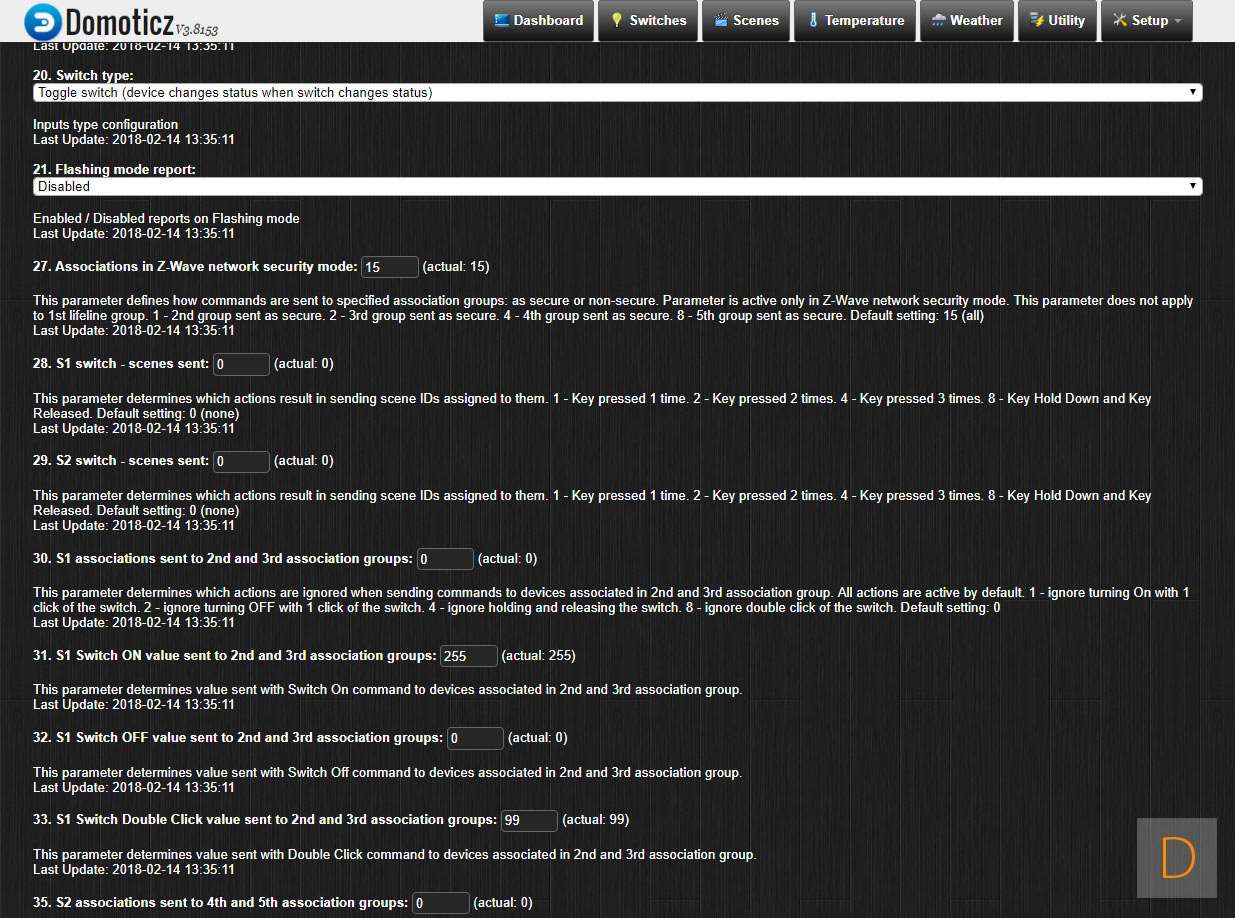Click the Scenes tab's clapperboard icon
Viewport: 1235px width, 918px height.
pos(720,20)
